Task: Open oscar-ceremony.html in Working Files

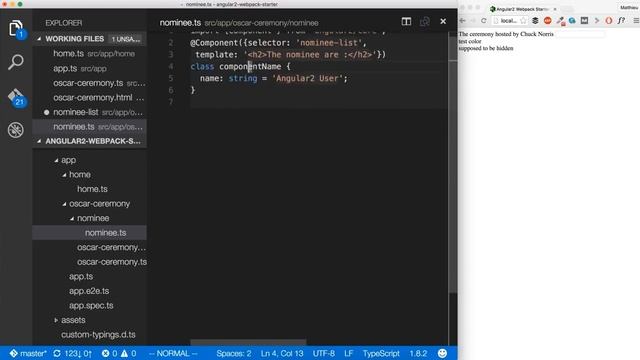Action: click(x=89, y=98)
